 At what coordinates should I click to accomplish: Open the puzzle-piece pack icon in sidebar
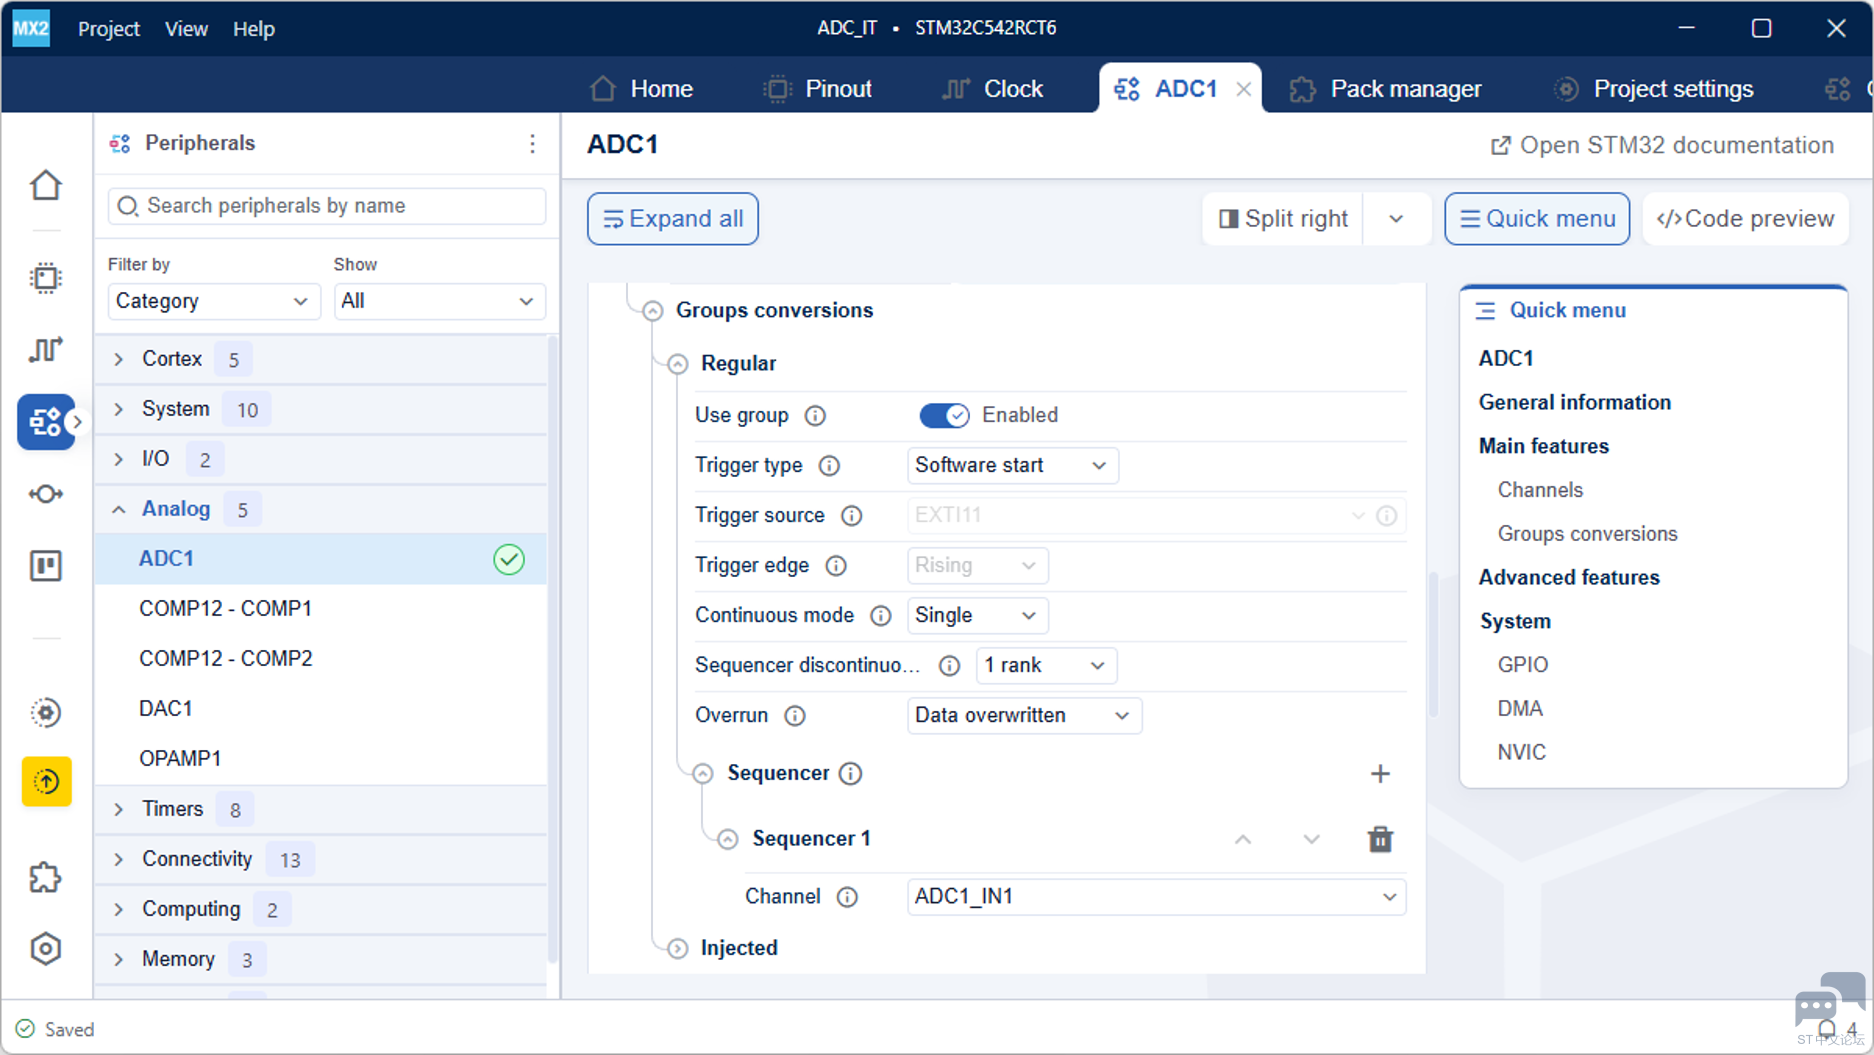(x=46, y=878)
